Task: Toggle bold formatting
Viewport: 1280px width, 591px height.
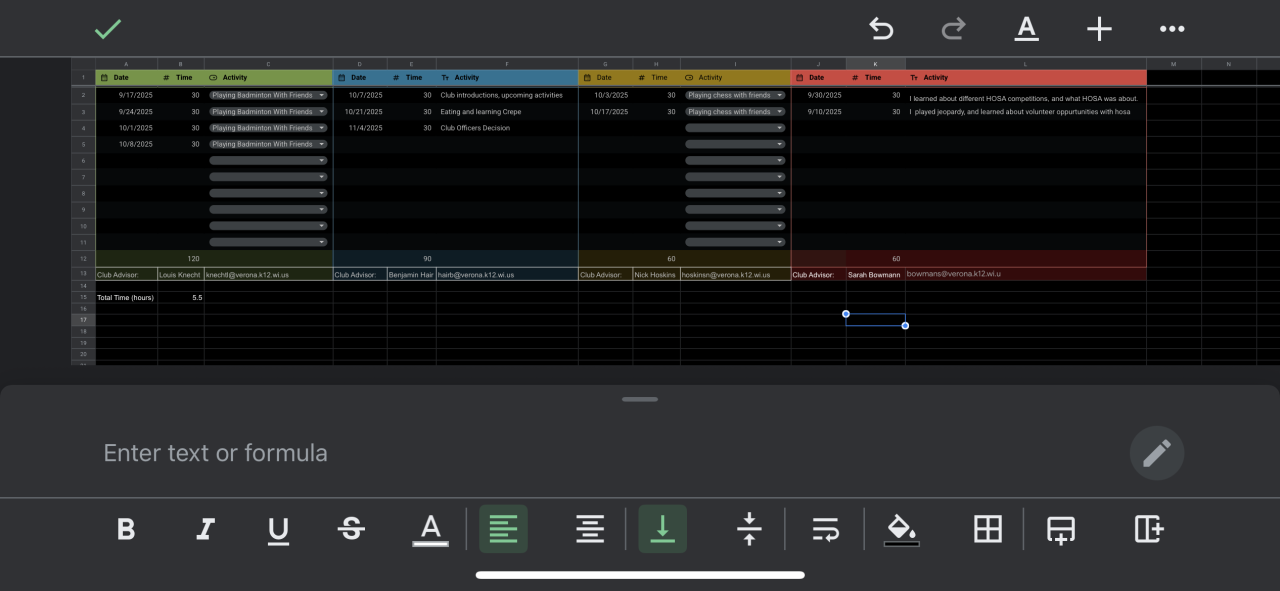Action: point(126,529)
